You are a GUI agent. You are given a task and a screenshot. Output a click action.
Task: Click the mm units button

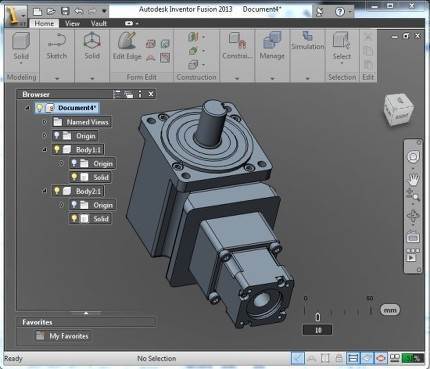(x=390, y=310)
